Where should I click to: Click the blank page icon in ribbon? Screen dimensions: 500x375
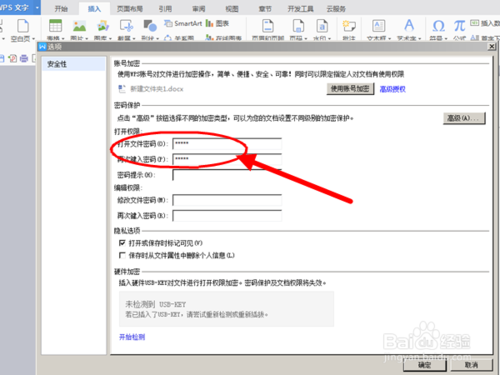point(23,26)
